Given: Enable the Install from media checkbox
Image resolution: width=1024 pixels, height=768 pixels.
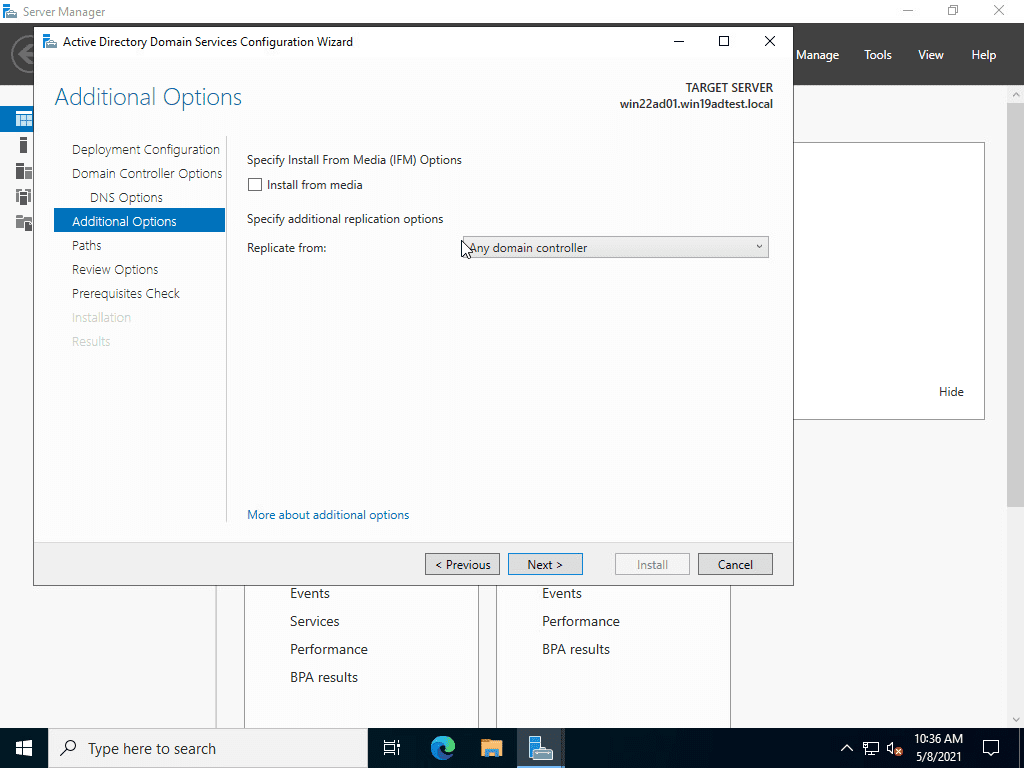Looking at the screenshot, I should pos(255,184).
